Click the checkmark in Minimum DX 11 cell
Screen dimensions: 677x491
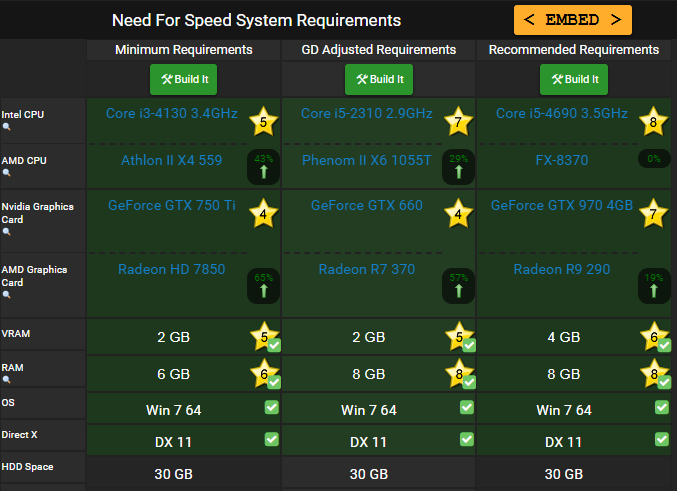(x=272, y=439)
